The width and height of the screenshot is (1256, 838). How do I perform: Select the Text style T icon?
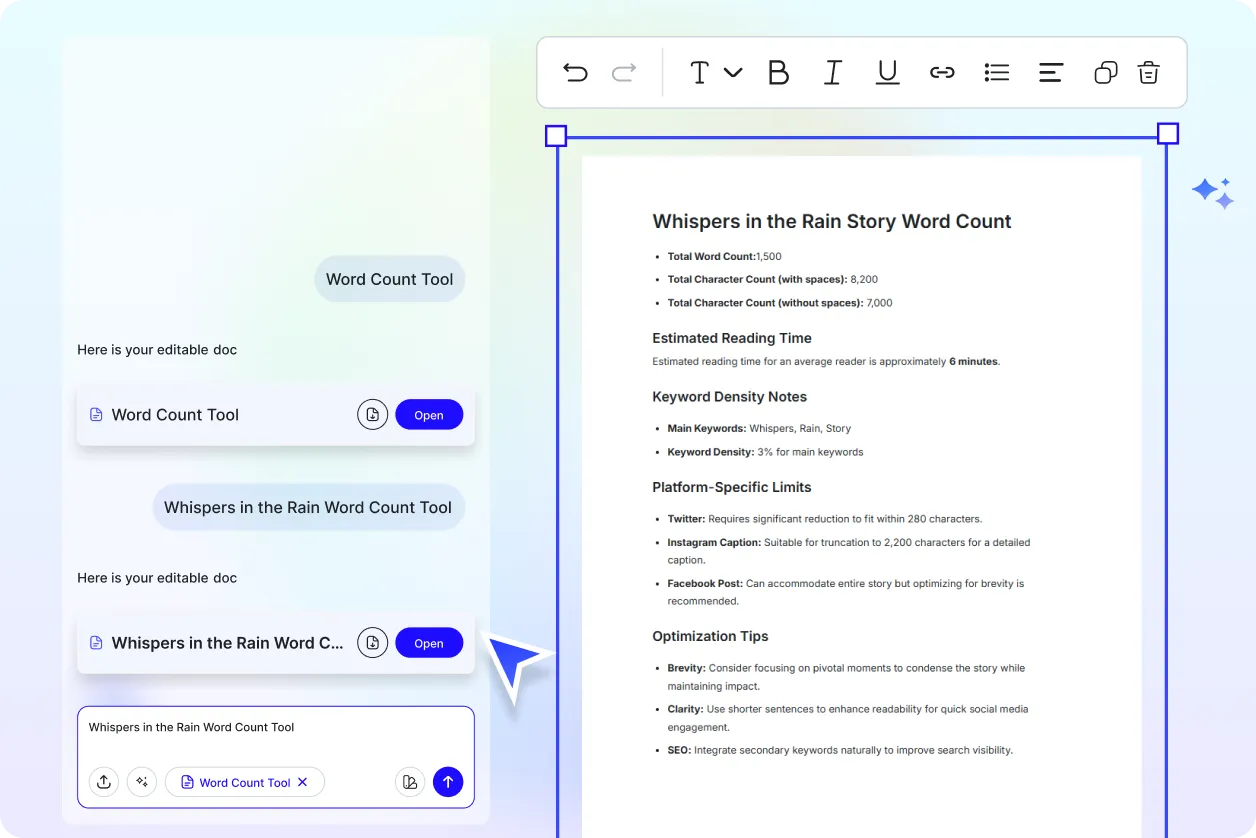[x=700, y=72]
